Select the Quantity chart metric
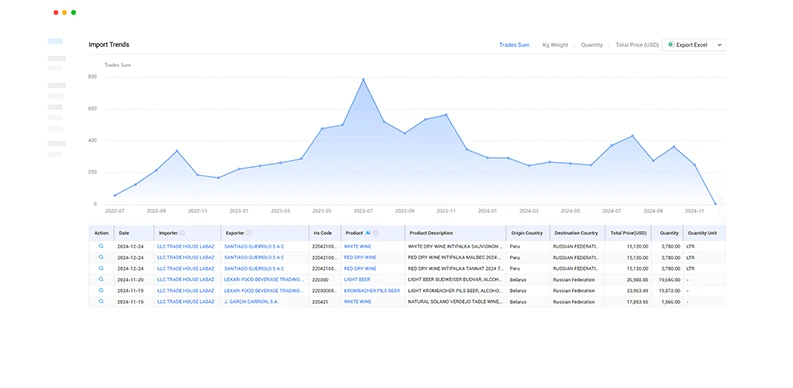The image size is (793, 388). click(x=592, y=45)
